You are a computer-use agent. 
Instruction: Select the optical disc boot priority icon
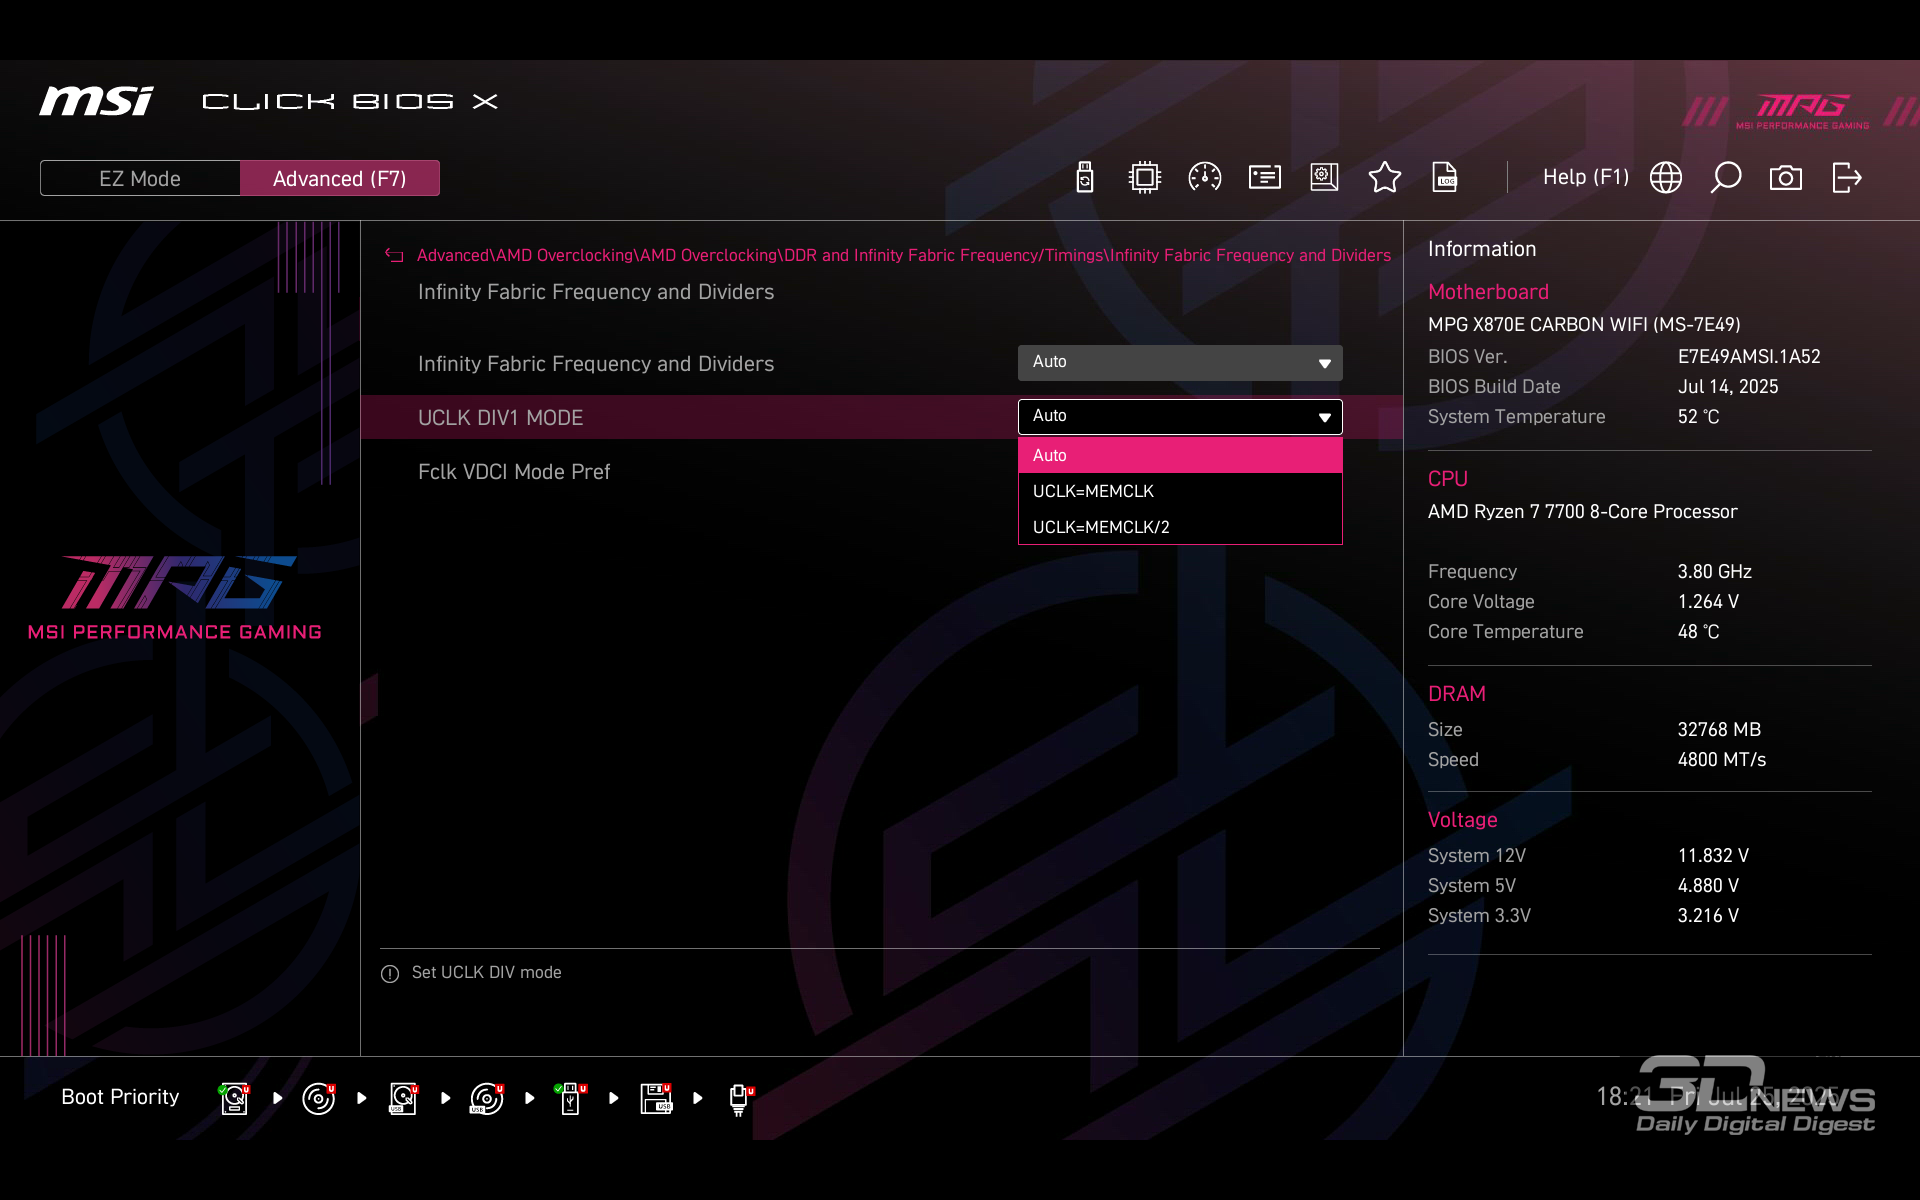(319, 1098)
